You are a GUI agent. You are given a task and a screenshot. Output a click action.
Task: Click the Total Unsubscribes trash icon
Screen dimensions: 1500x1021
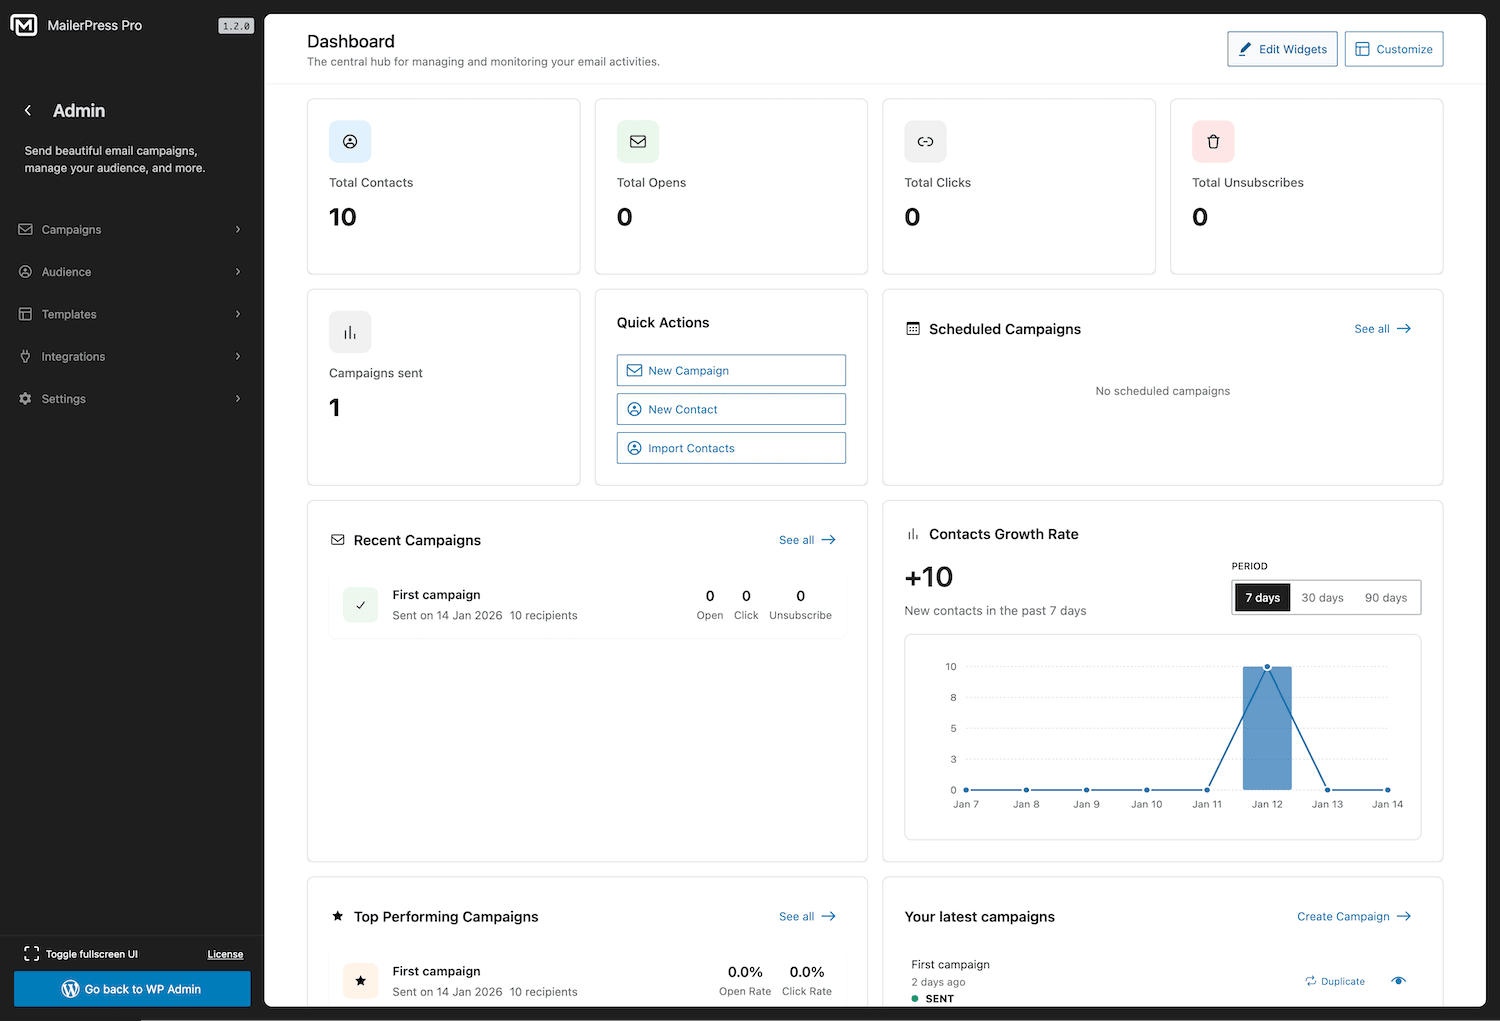click(x=1213, y=142)
